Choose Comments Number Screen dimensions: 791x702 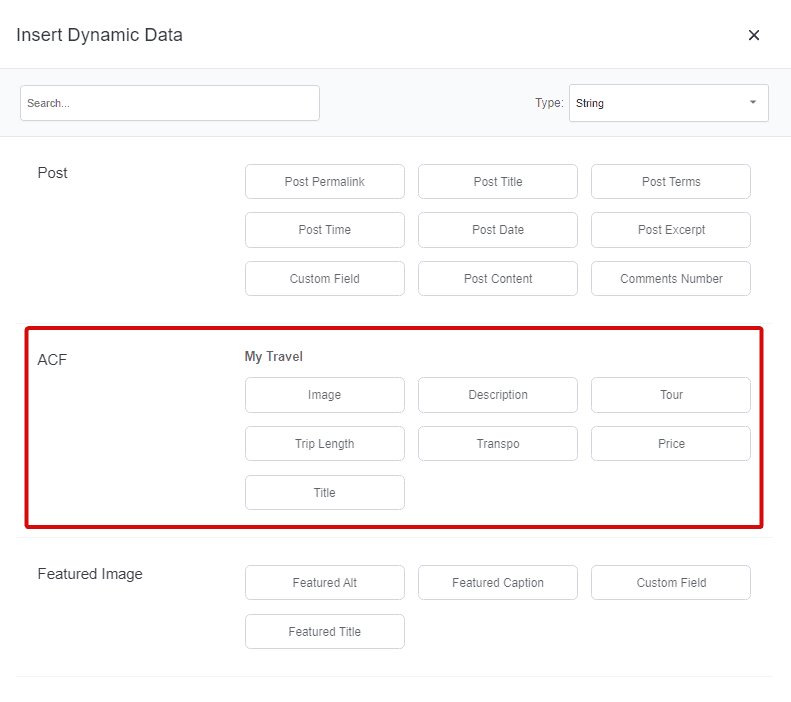(670, 278)
